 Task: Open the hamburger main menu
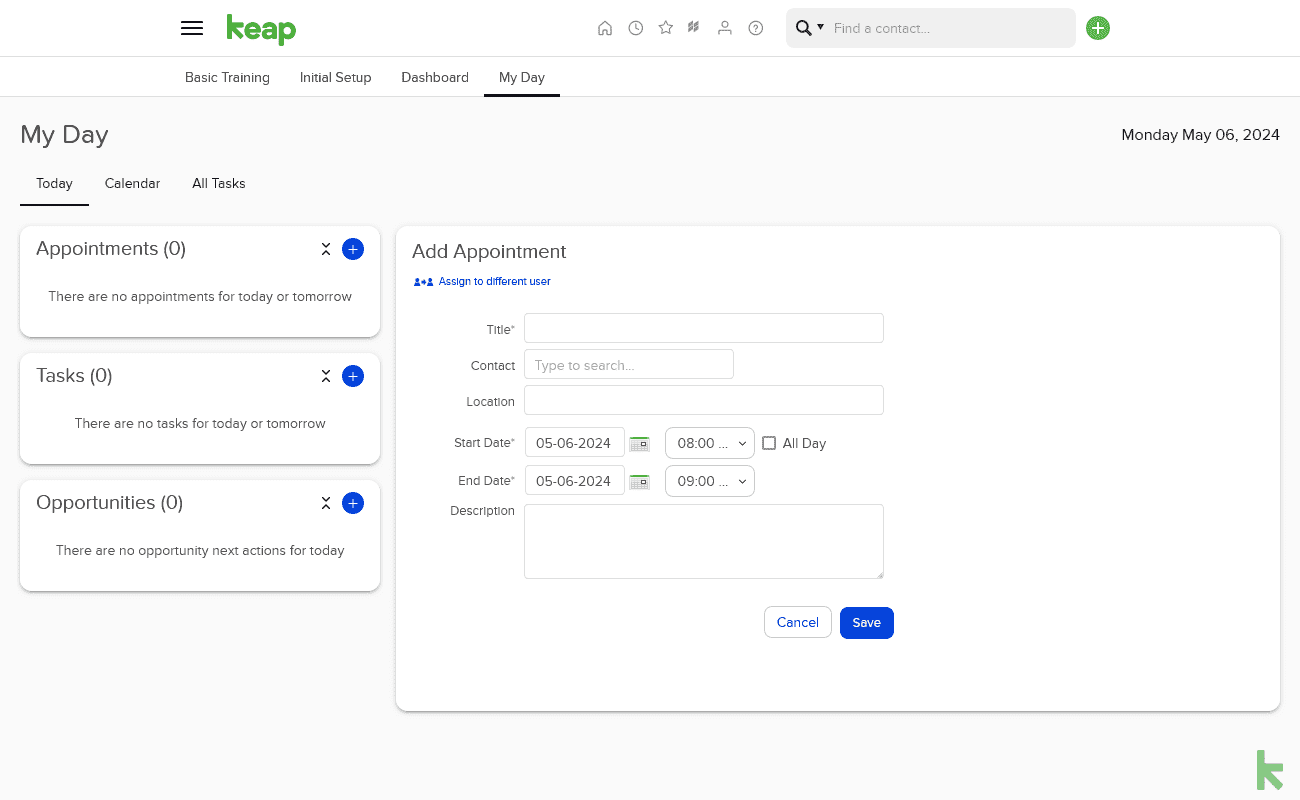pyautogui.click(x=192, y=28)
